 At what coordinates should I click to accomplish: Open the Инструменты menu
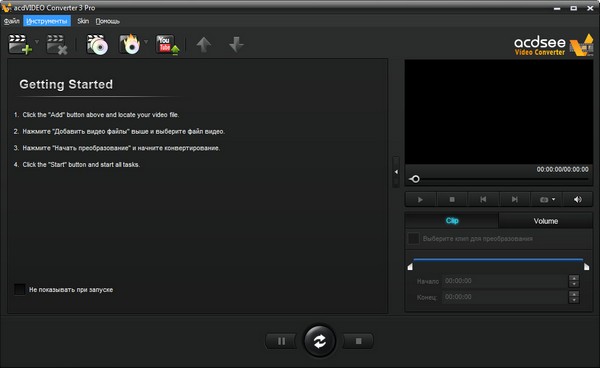[x=47, y=21]
